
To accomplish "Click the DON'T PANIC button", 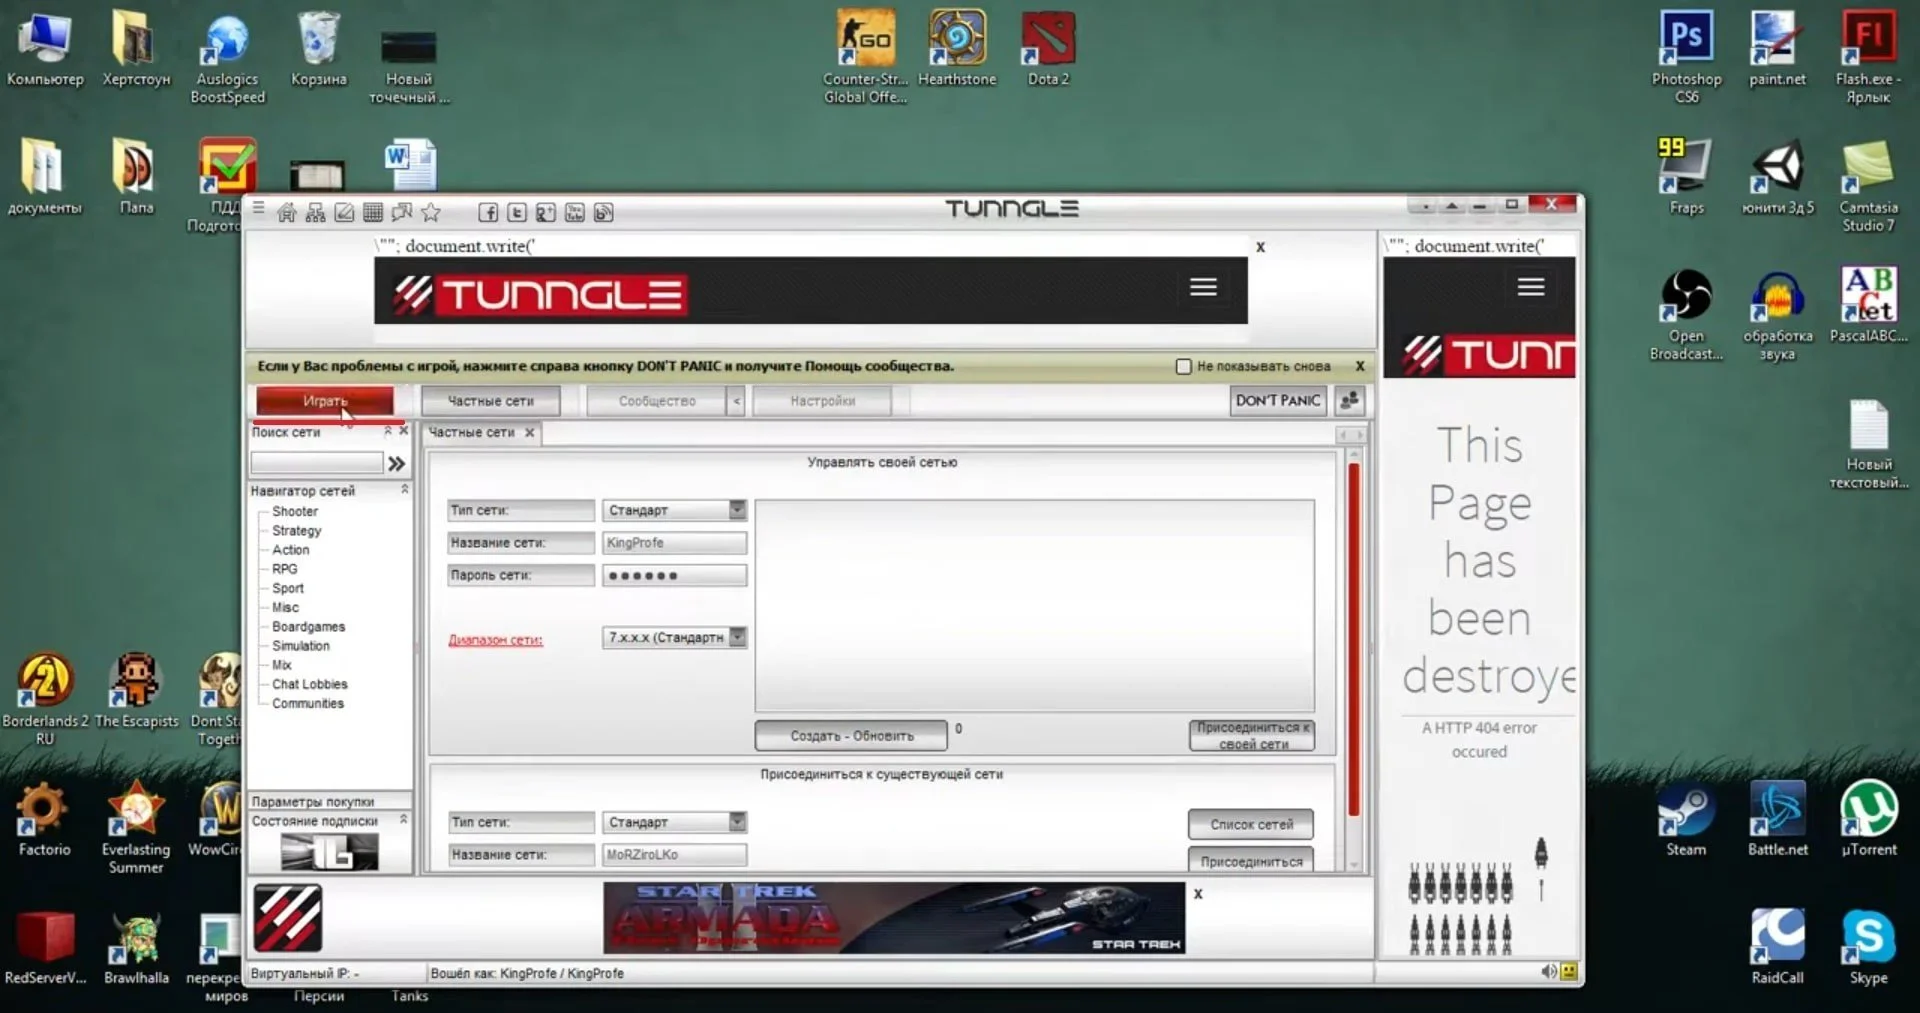I will 1278,401.
